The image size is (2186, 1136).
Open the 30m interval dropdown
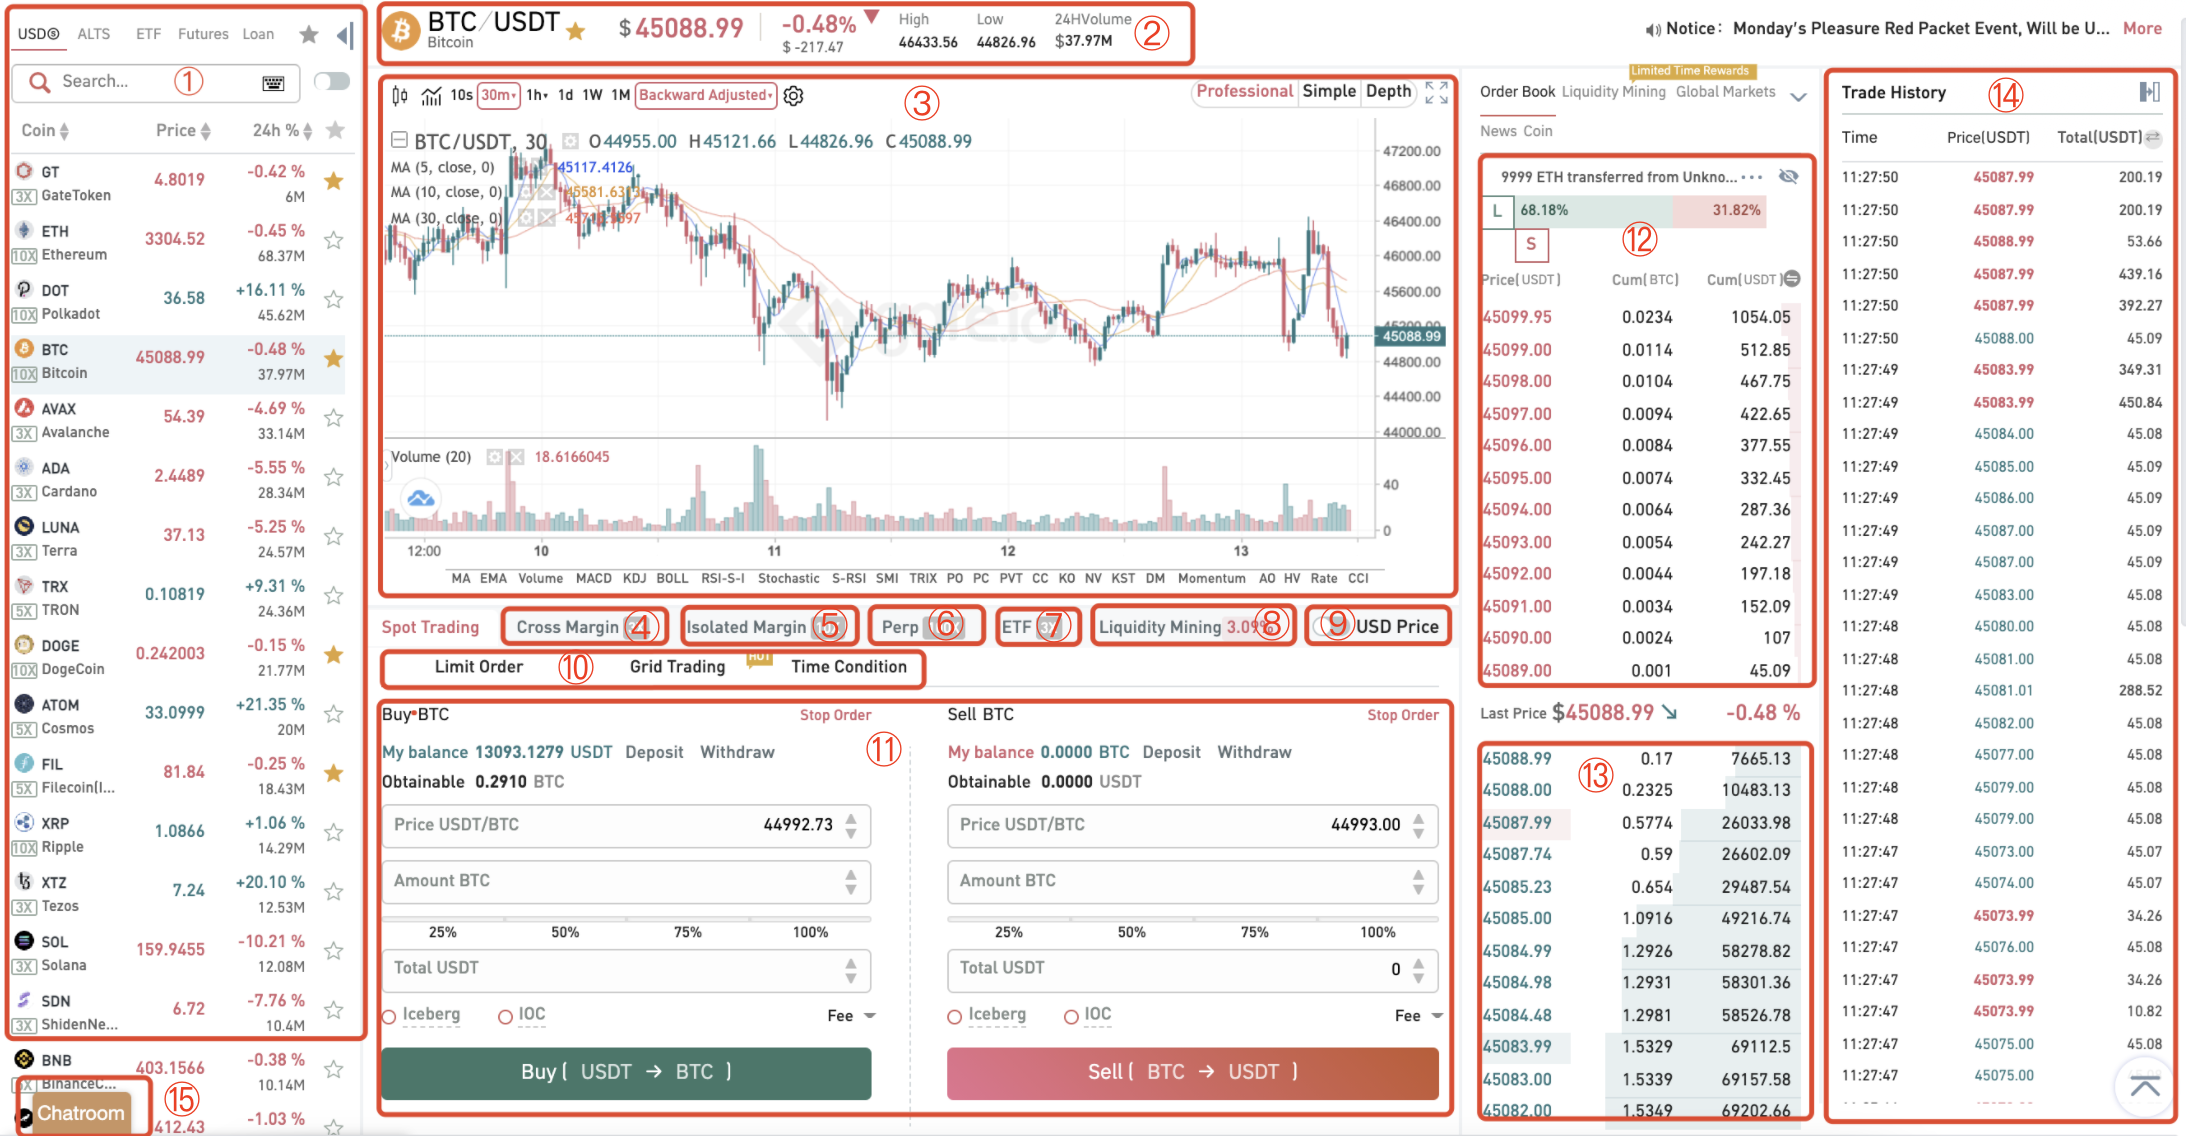tap(499, 95)
